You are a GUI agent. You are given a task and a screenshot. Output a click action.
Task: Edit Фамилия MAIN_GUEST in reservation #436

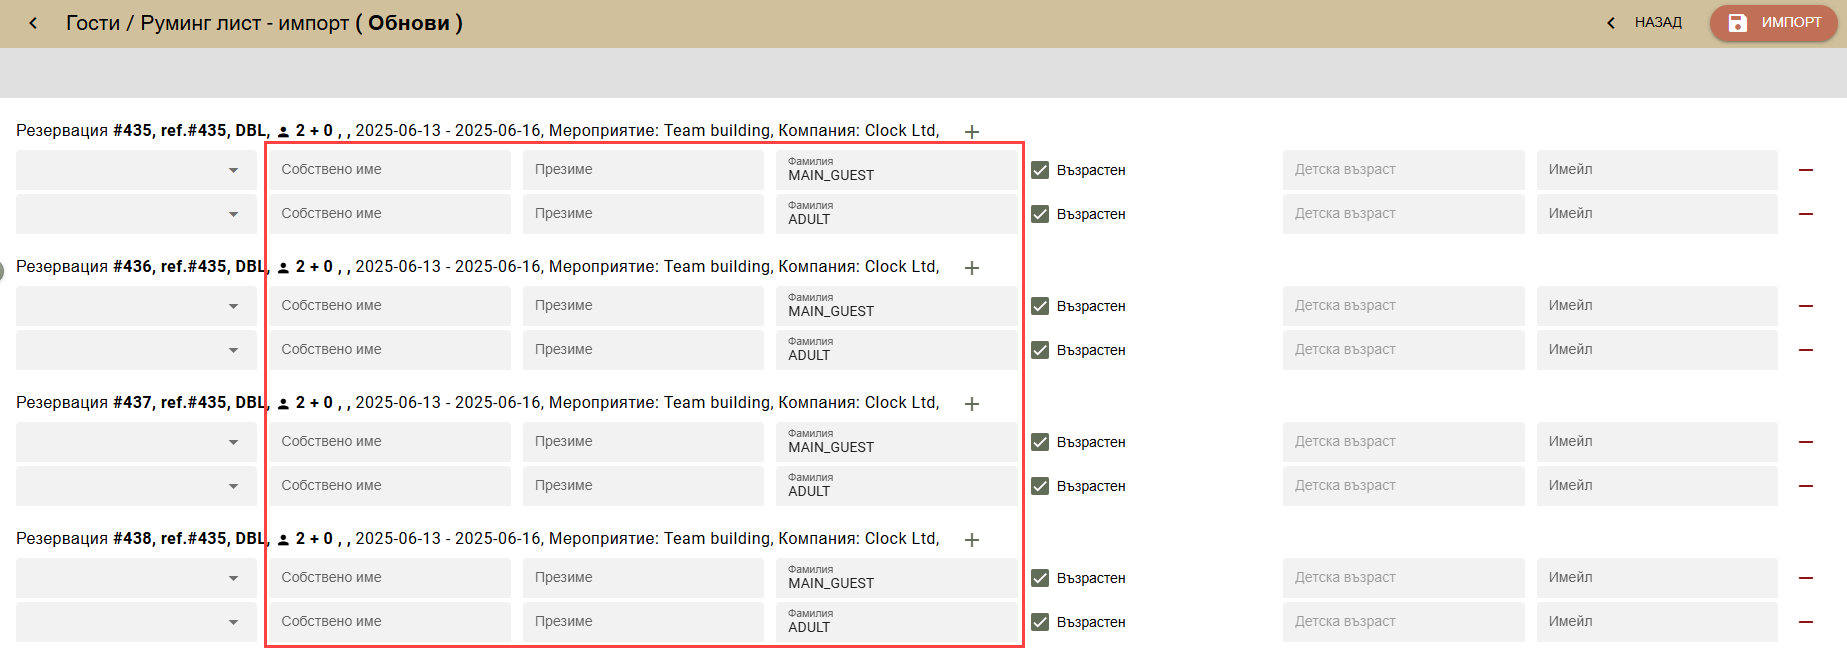pos(896,306)
